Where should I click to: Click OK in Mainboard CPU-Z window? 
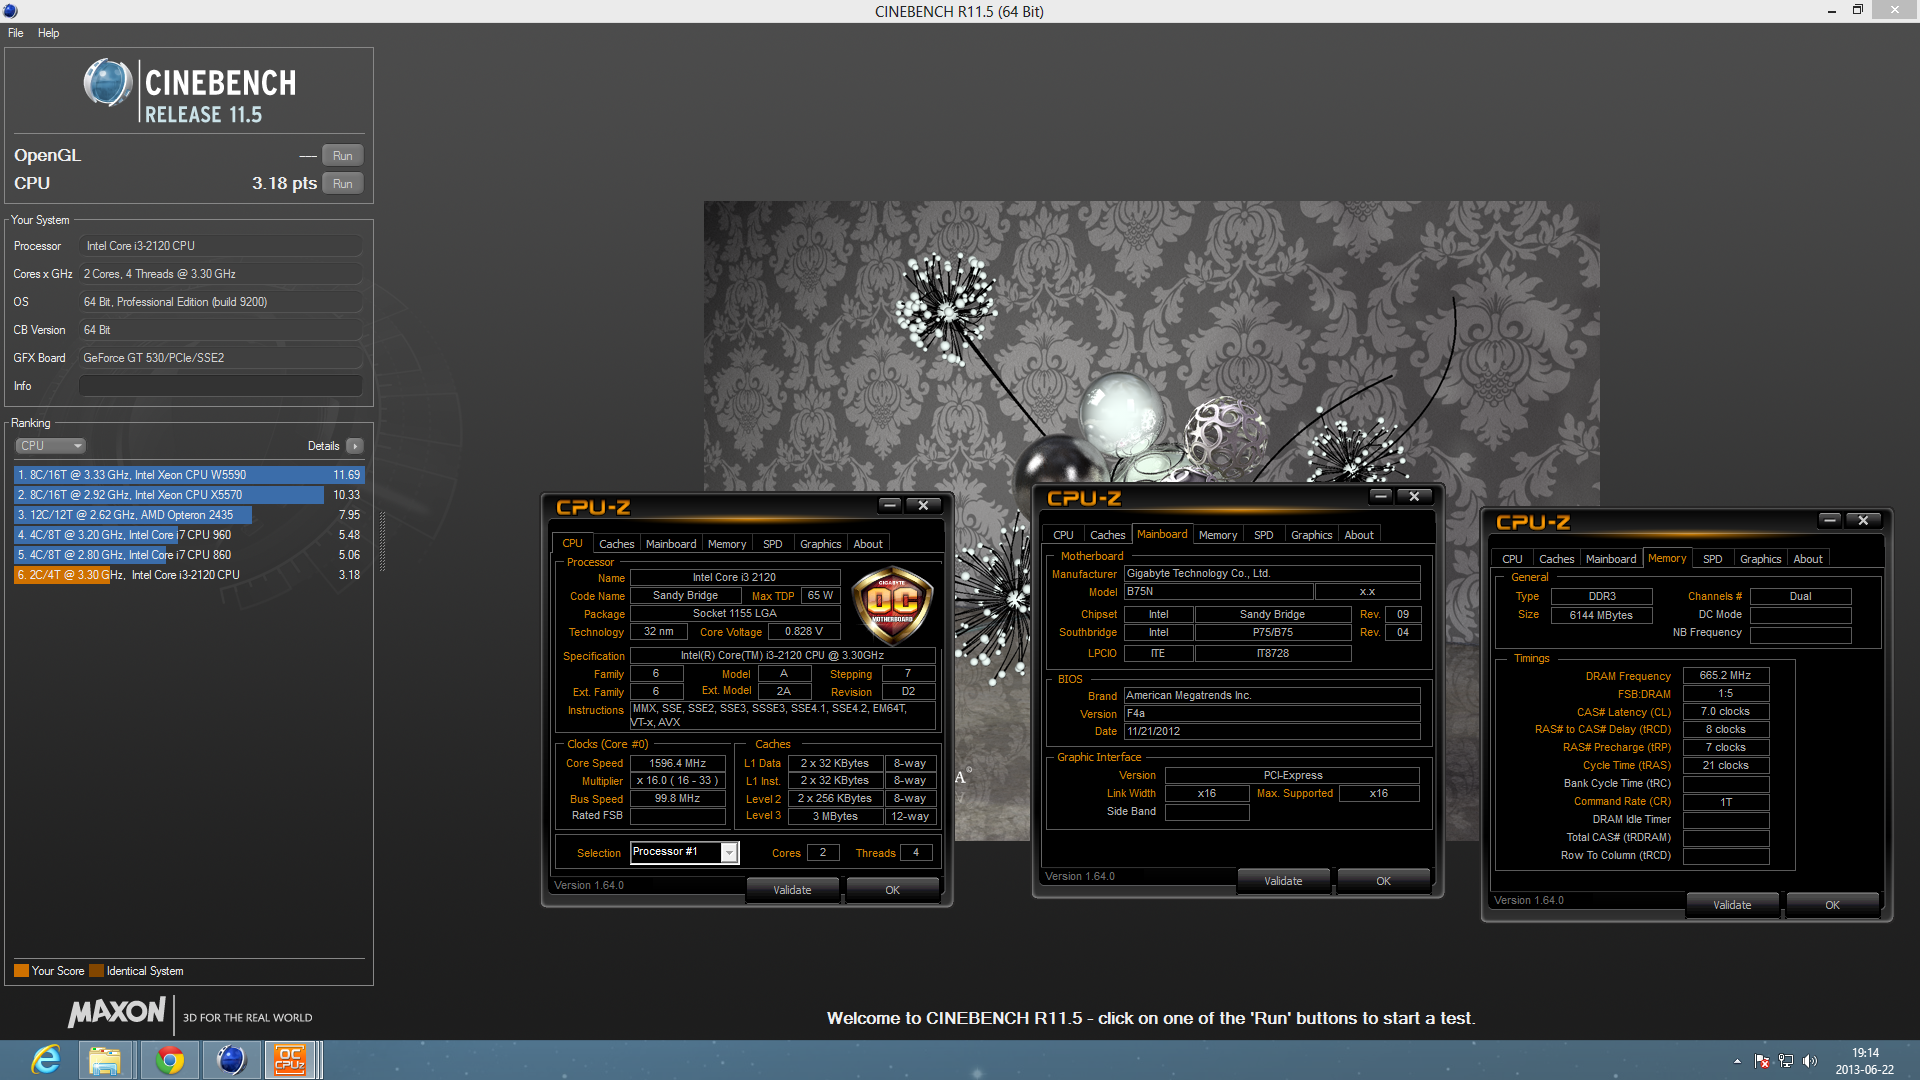[x=1384, y=881]
